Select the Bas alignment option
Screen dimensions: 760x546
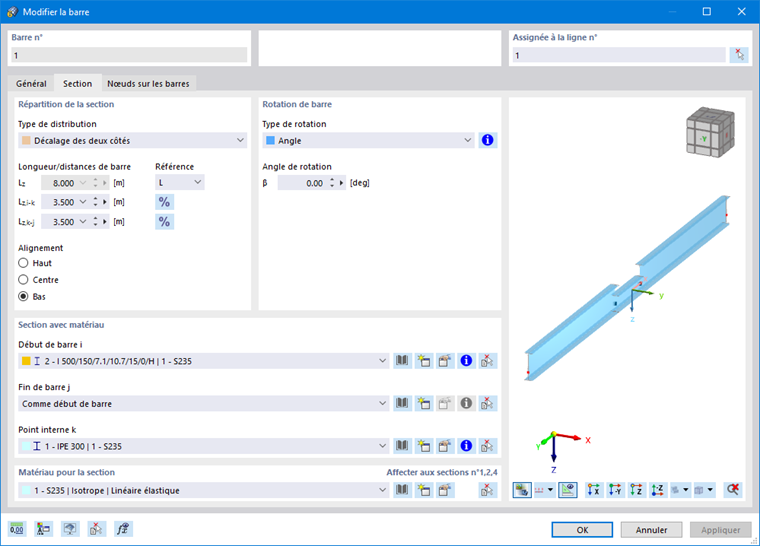(x=23, y=296)
